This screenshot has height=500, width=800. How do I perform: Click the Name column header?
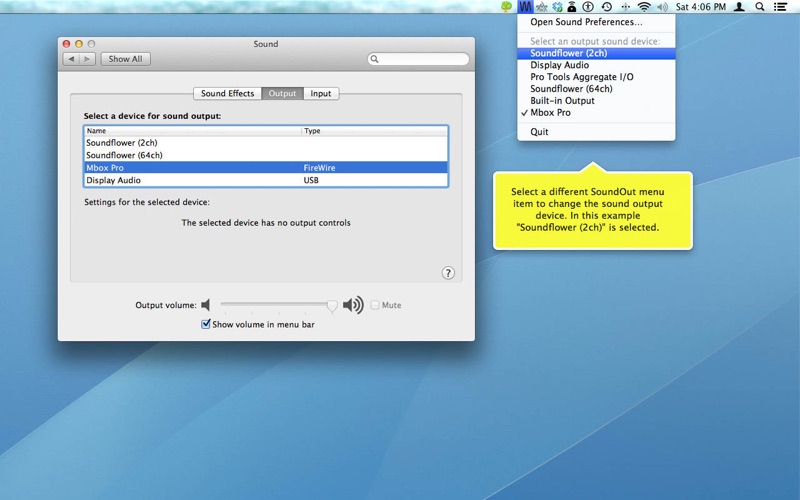[193, 131]
